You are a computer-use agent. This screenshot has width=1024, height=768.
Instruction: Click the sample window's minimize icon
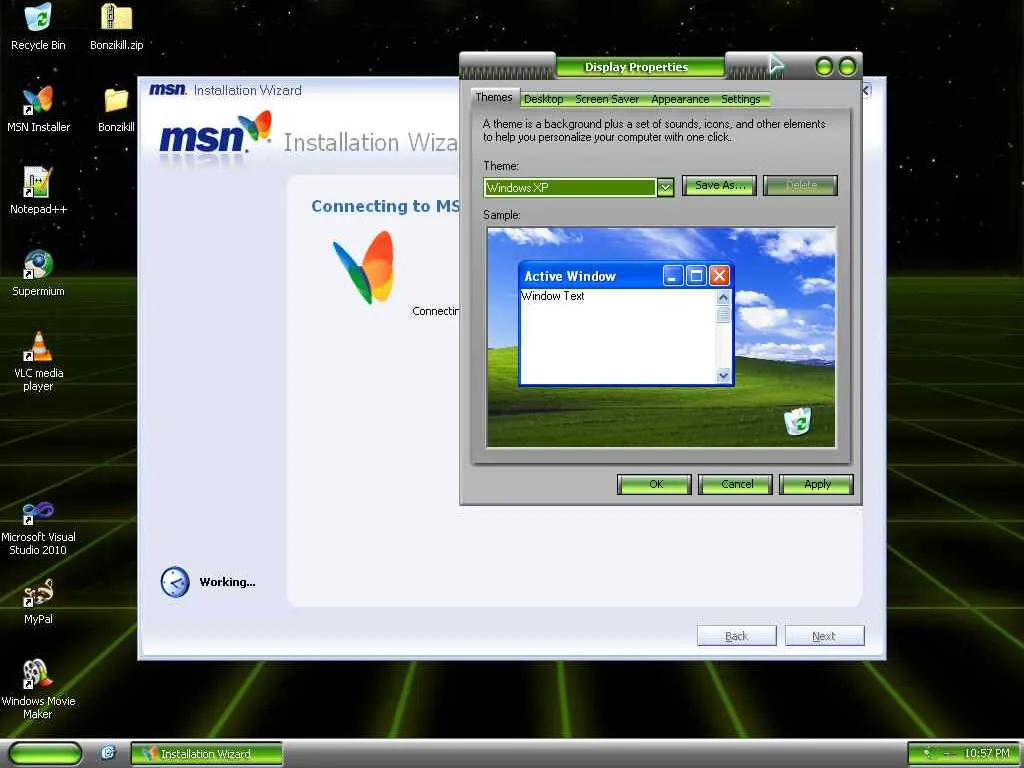(673, 276)
